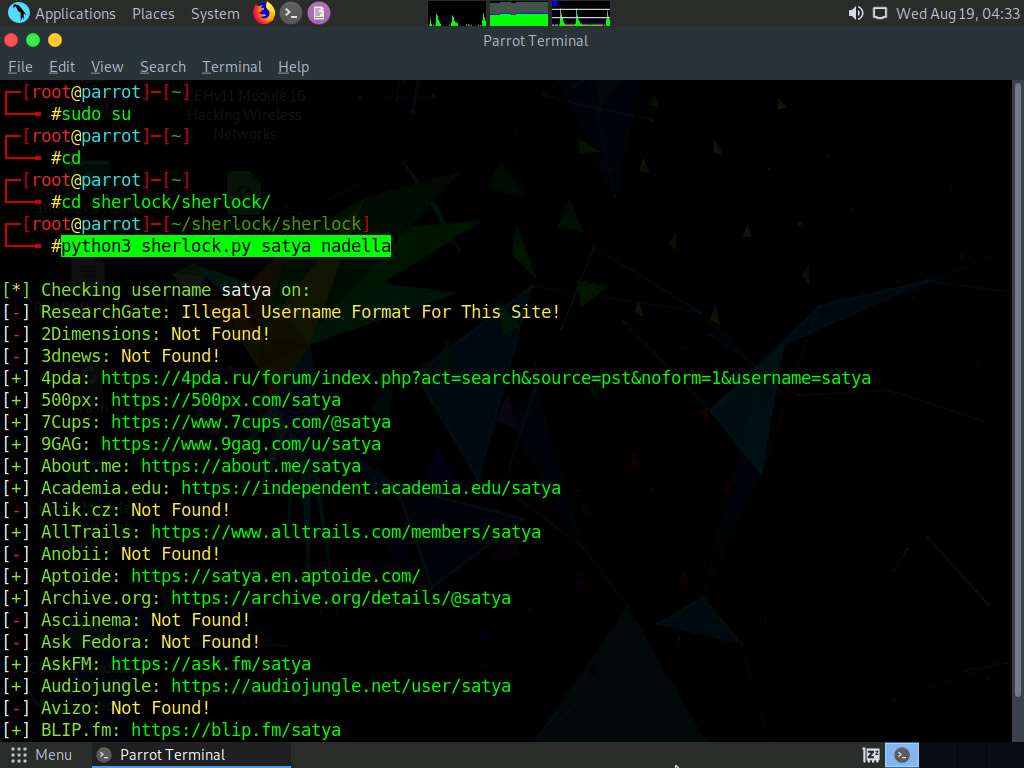Open the audiojungle.net/user/satya URL

pos(341,686)
